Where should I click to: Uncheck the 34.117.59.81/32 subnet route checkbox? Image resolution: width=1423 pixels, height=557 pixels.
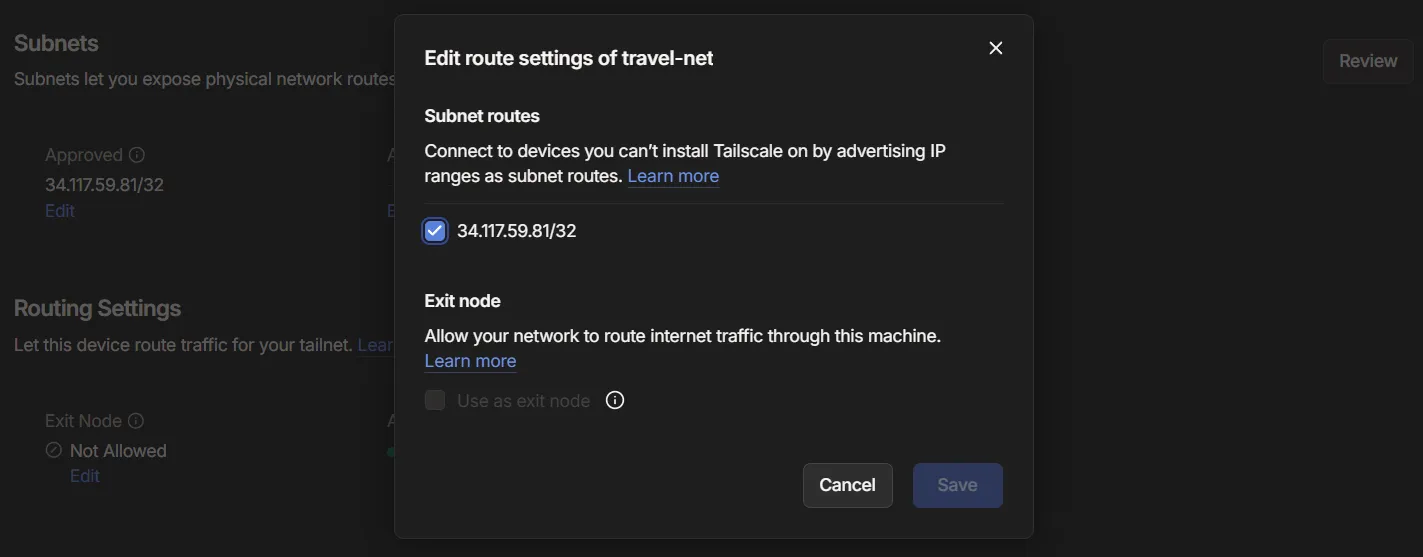(435, 231)
